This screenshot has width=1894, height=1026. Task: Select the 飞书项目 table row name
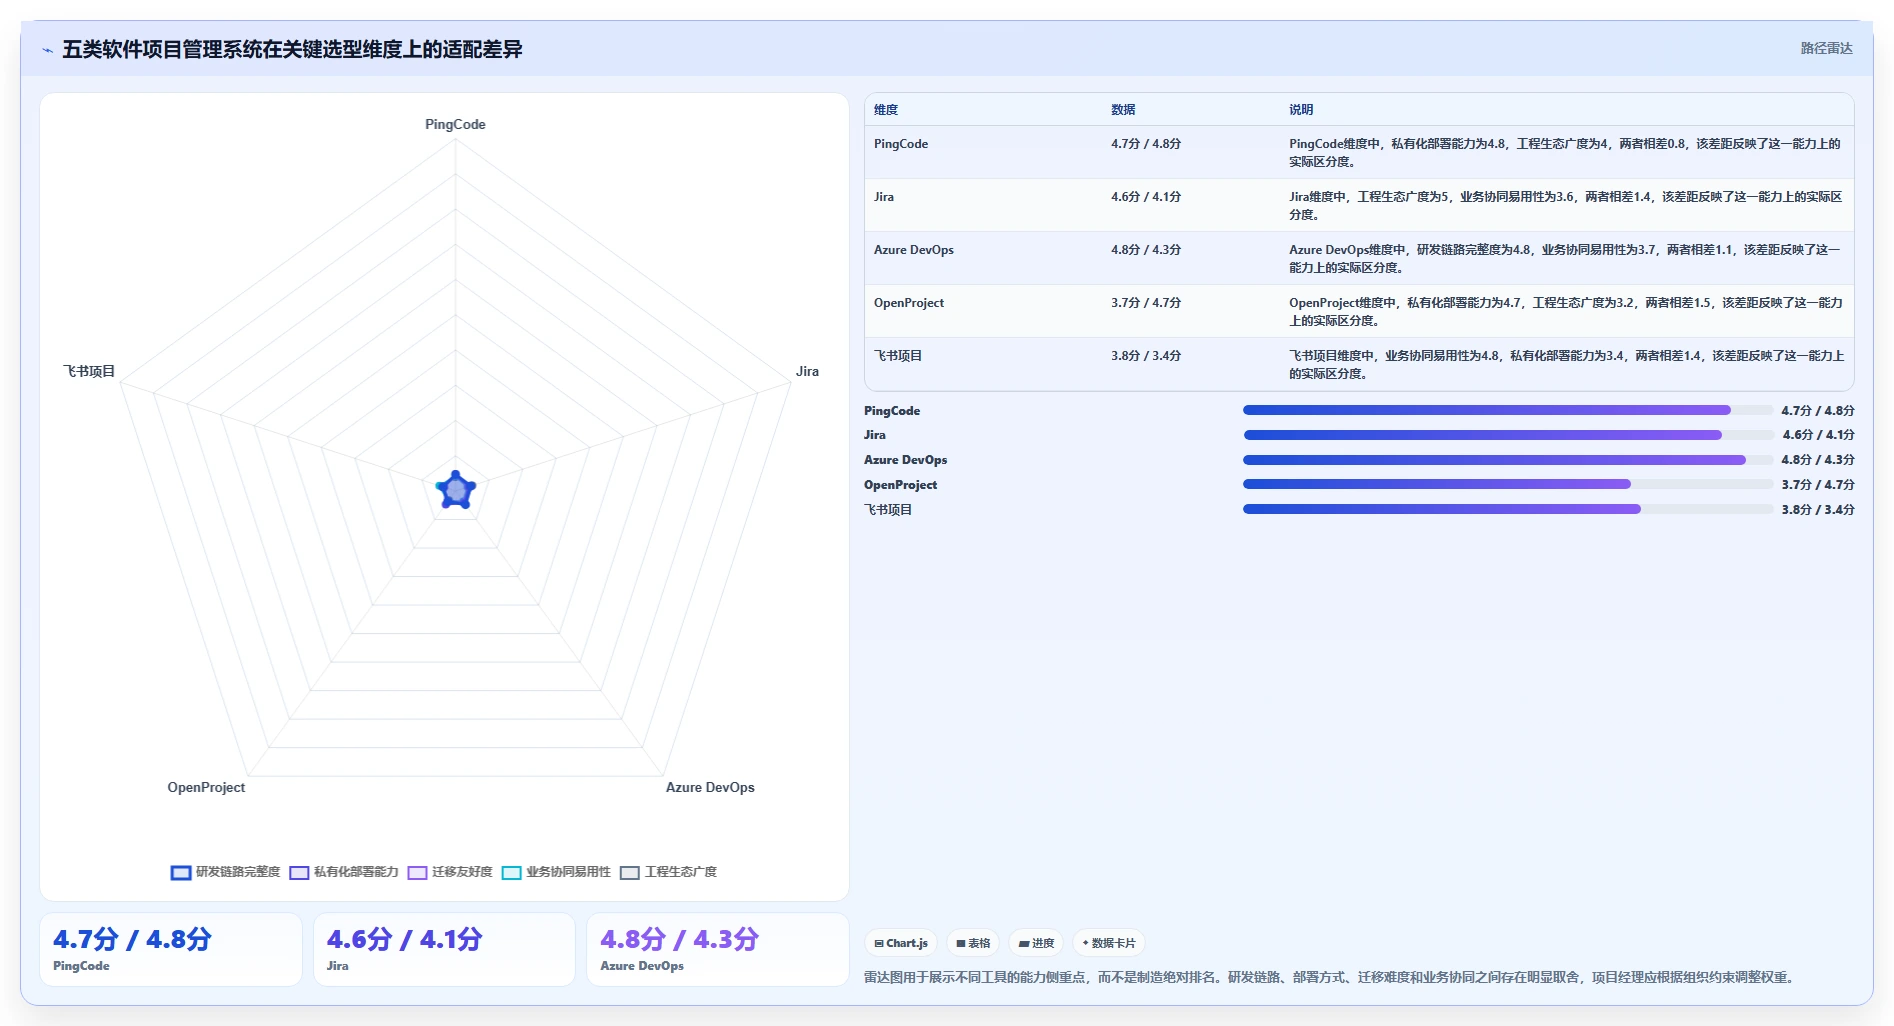pyautogui.click(x=898, y=356)
